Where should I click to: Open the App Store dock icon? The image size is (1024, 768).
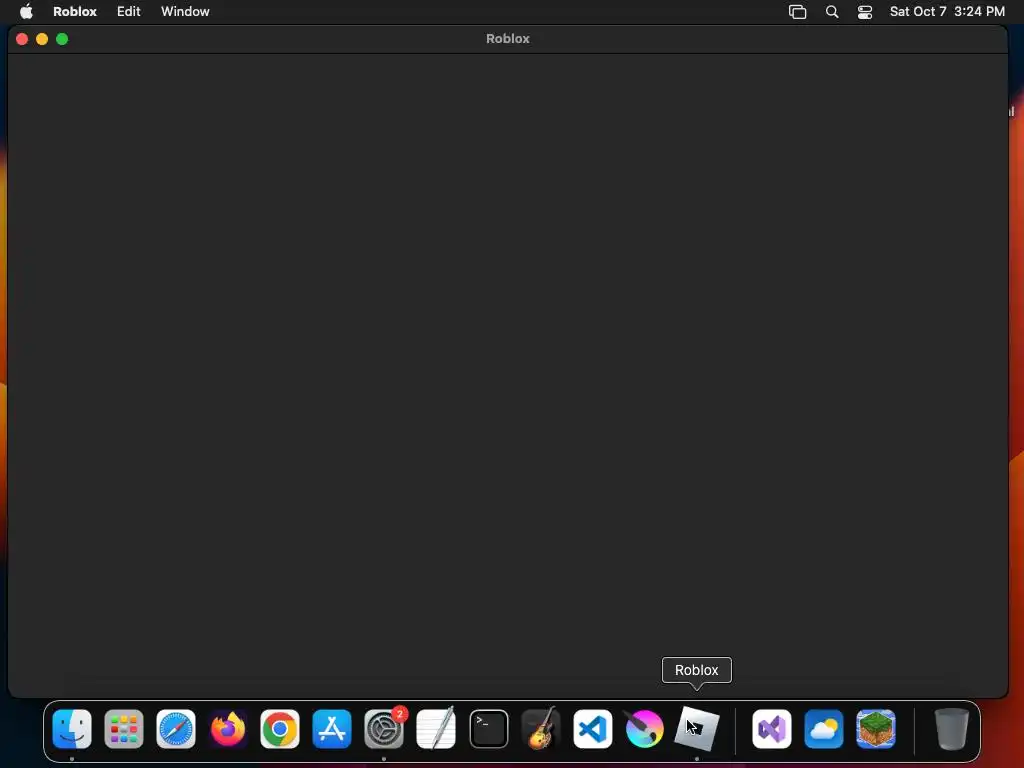[332, 729]
